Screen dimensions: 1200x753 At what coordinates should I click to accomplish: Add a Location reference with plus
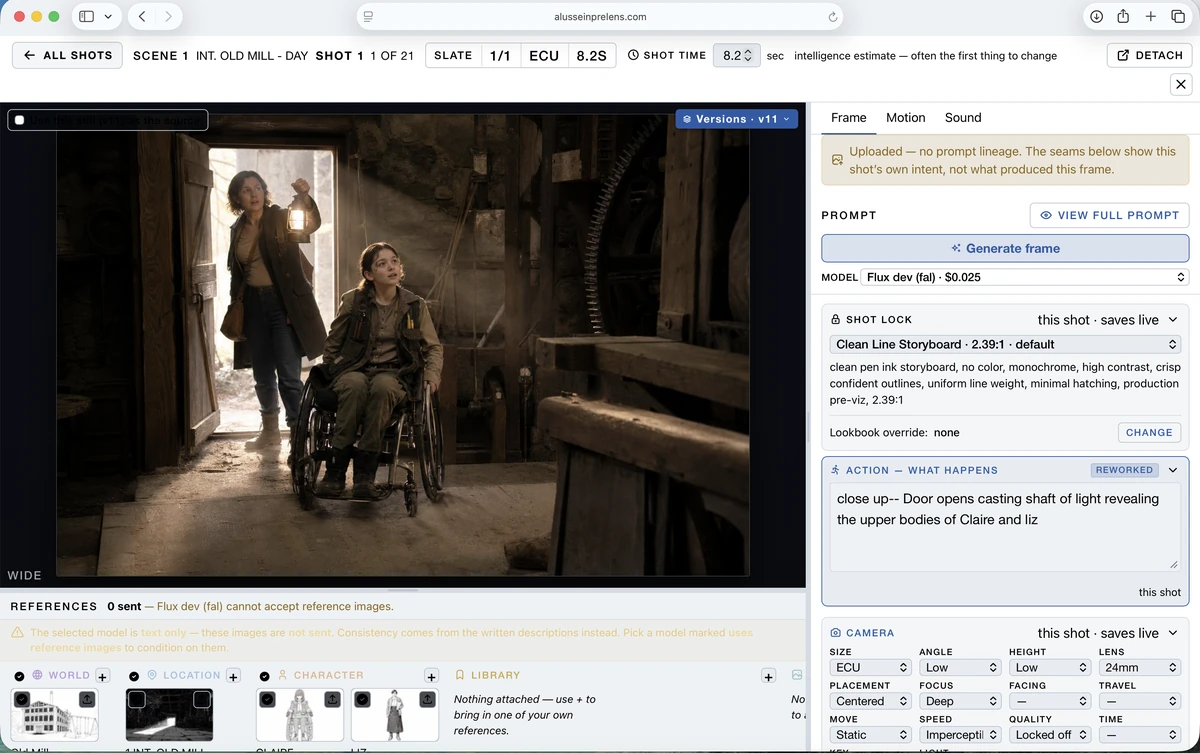233,677
